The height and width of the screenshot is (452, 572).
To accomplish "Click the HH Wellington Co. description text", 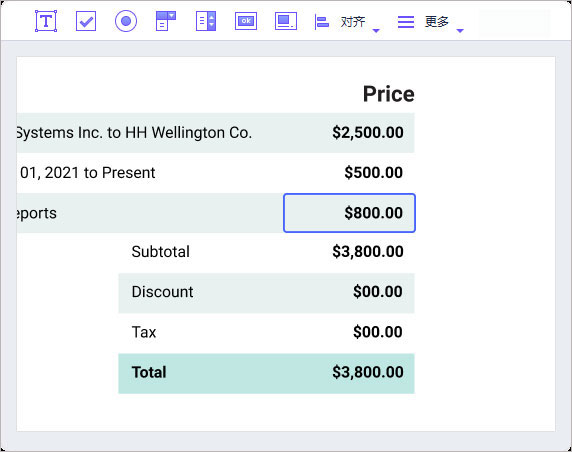I will coord(189,132).
